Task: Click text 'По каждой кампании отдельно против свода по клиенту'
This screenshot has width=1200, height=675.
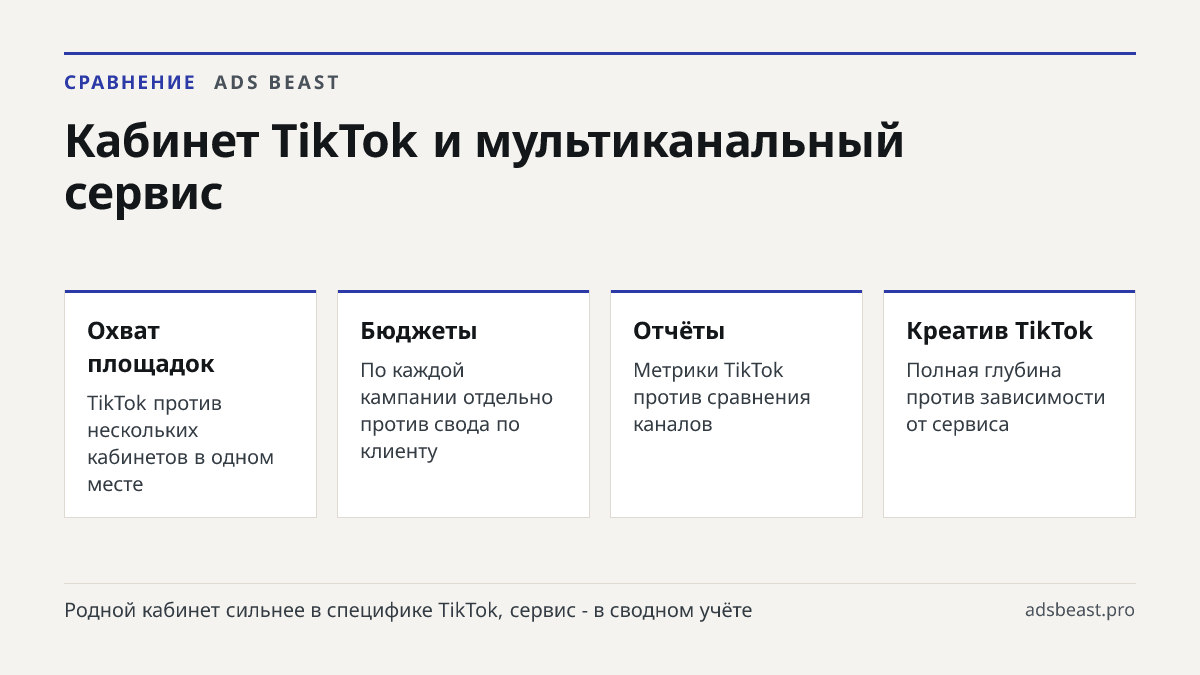Action: pyautogui.click(x=456, y=411)
